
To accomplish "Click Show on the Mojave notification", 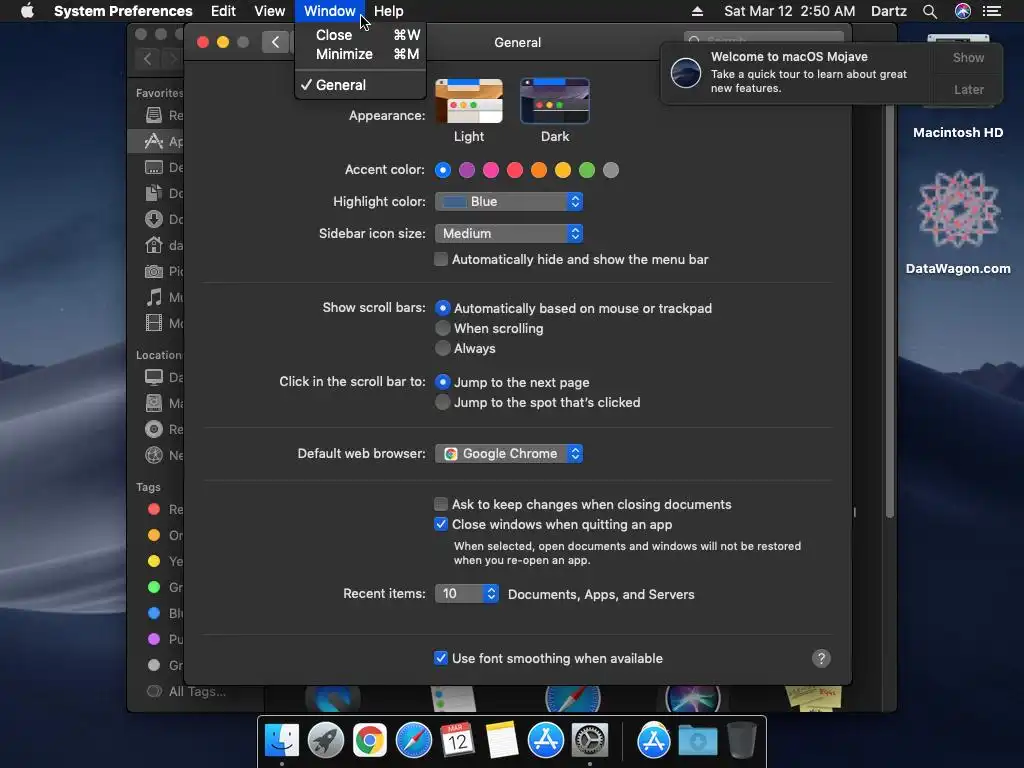I will click(x=968, y=57).
